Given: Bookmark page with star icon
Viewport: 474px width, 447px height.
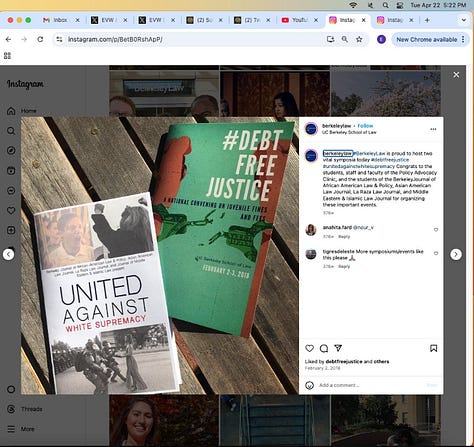Looking at the screenshot, I should [x=359, y=39].
